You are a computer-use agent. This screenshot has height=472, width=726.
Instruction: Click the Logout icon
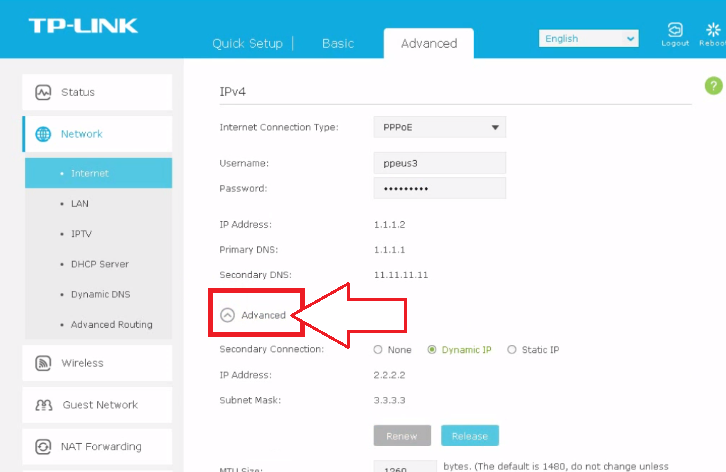675,30
